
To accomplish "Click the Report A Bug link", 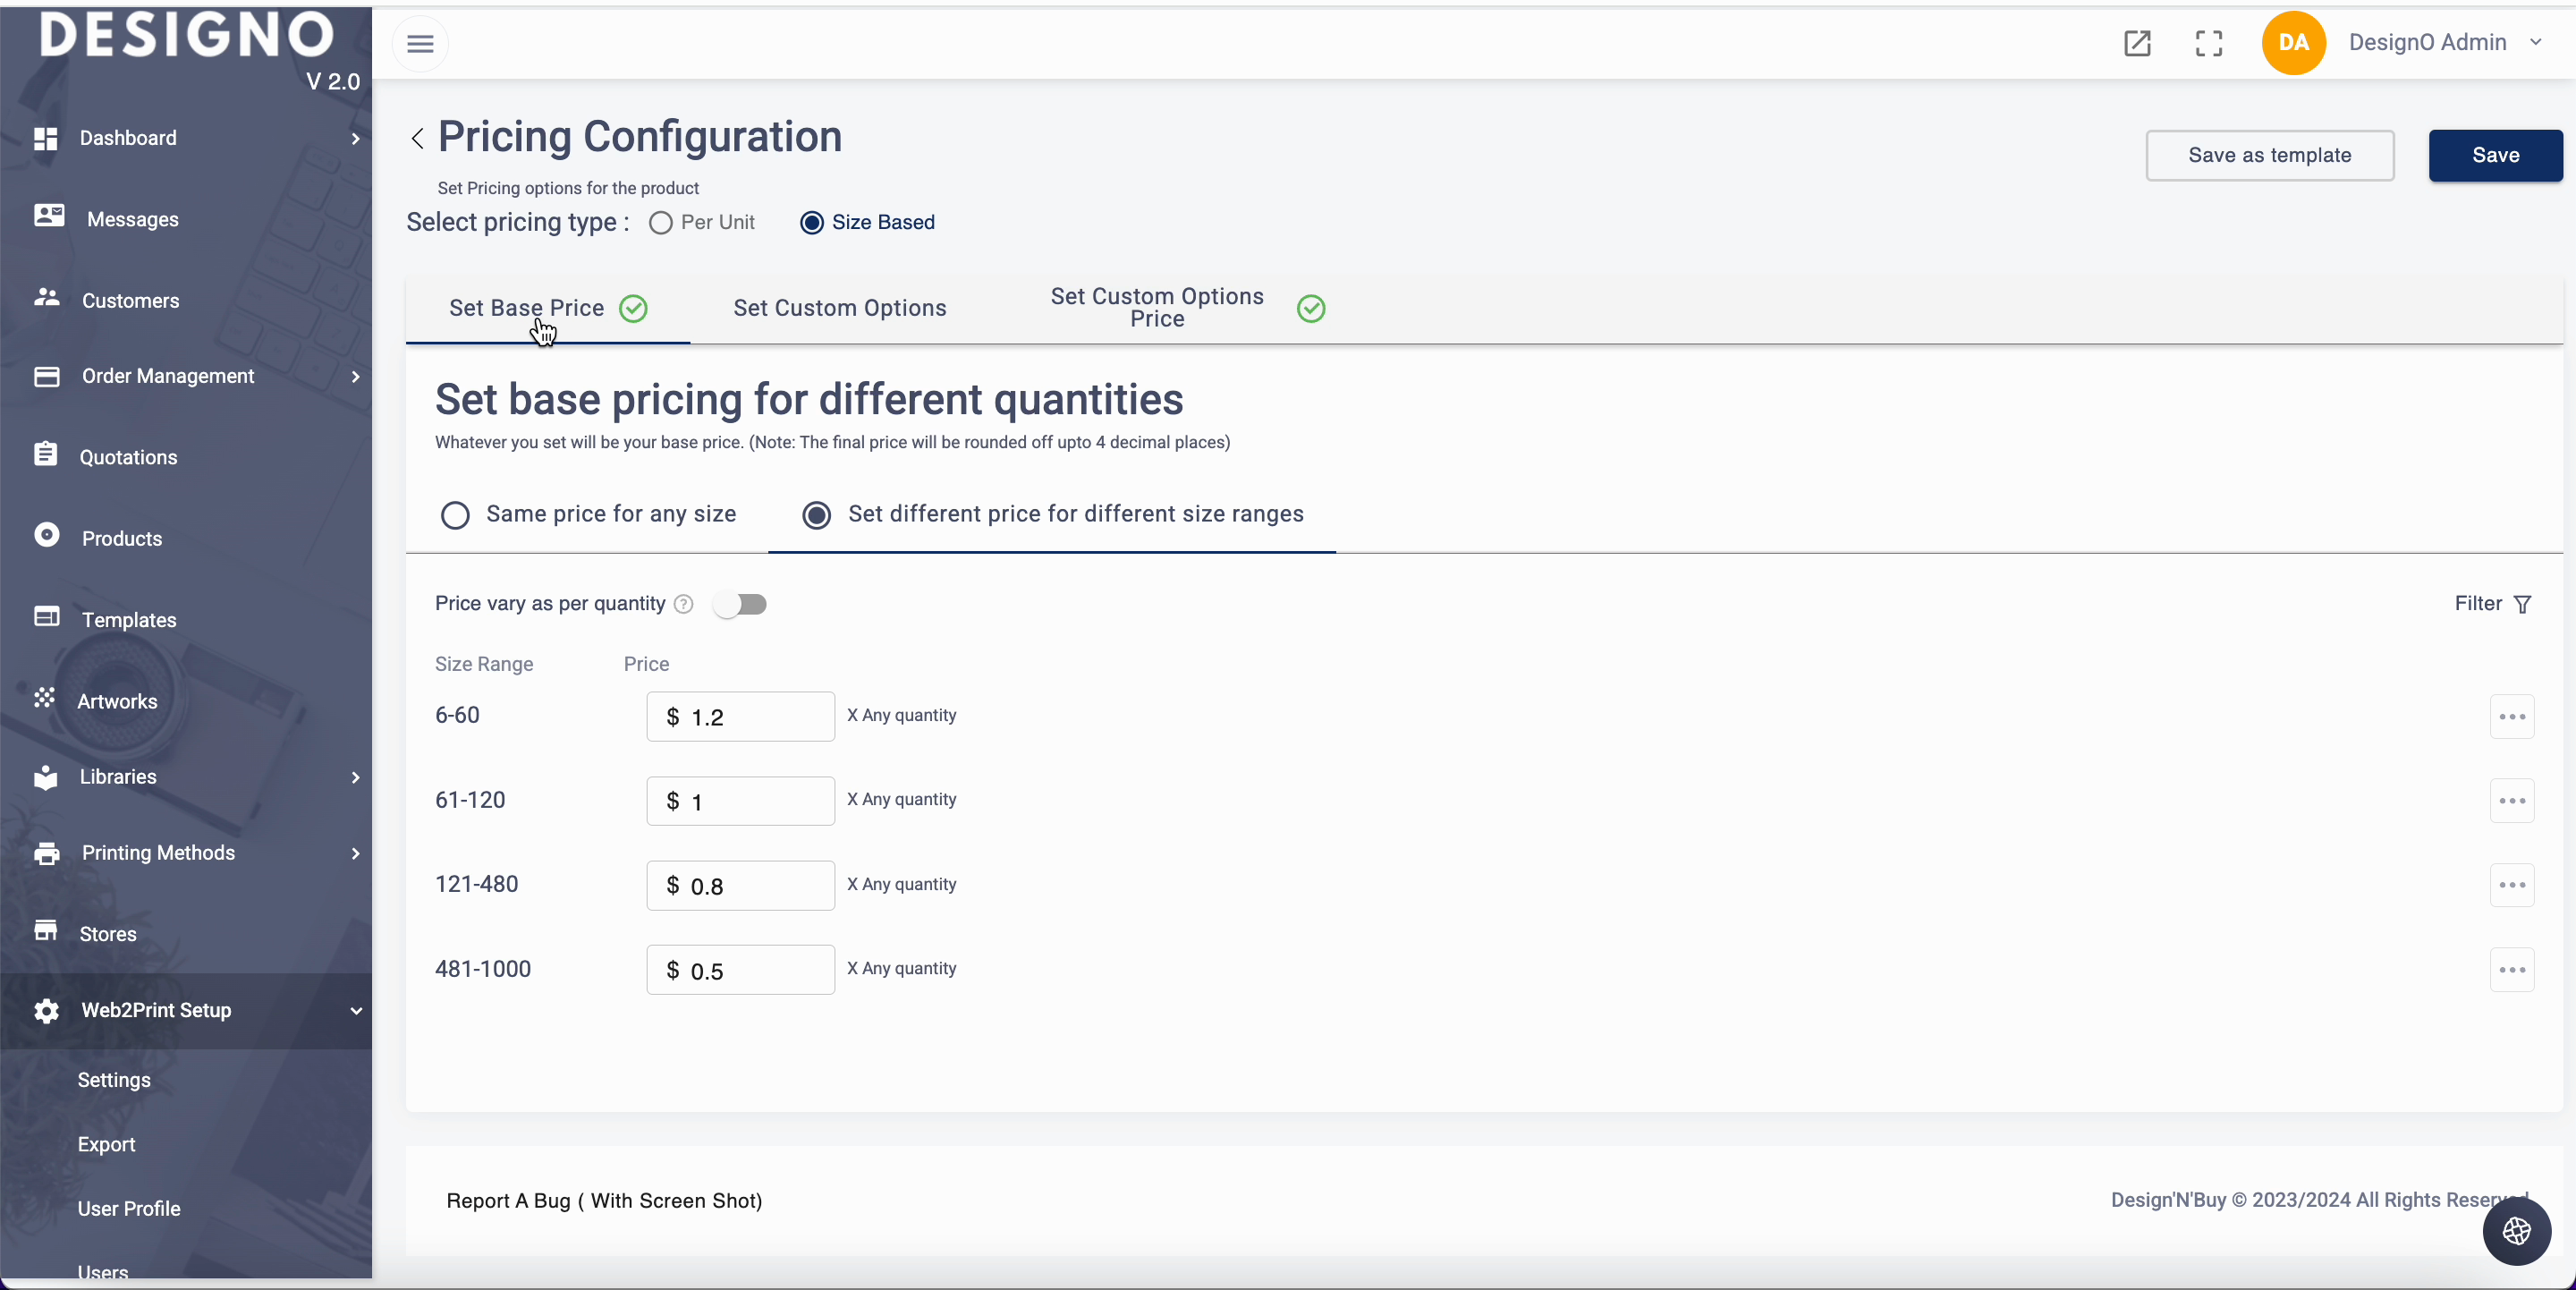I will 604,1201.
